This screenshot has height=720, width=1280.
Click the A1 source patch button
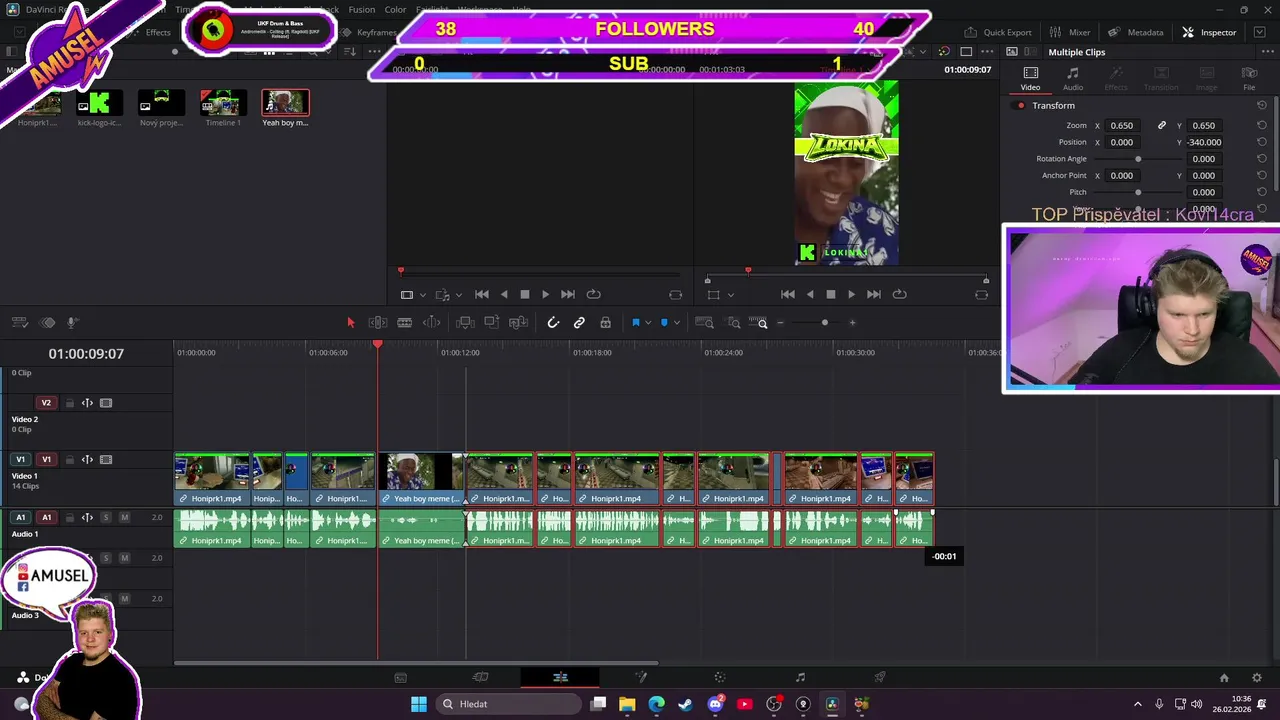point(20,518)
